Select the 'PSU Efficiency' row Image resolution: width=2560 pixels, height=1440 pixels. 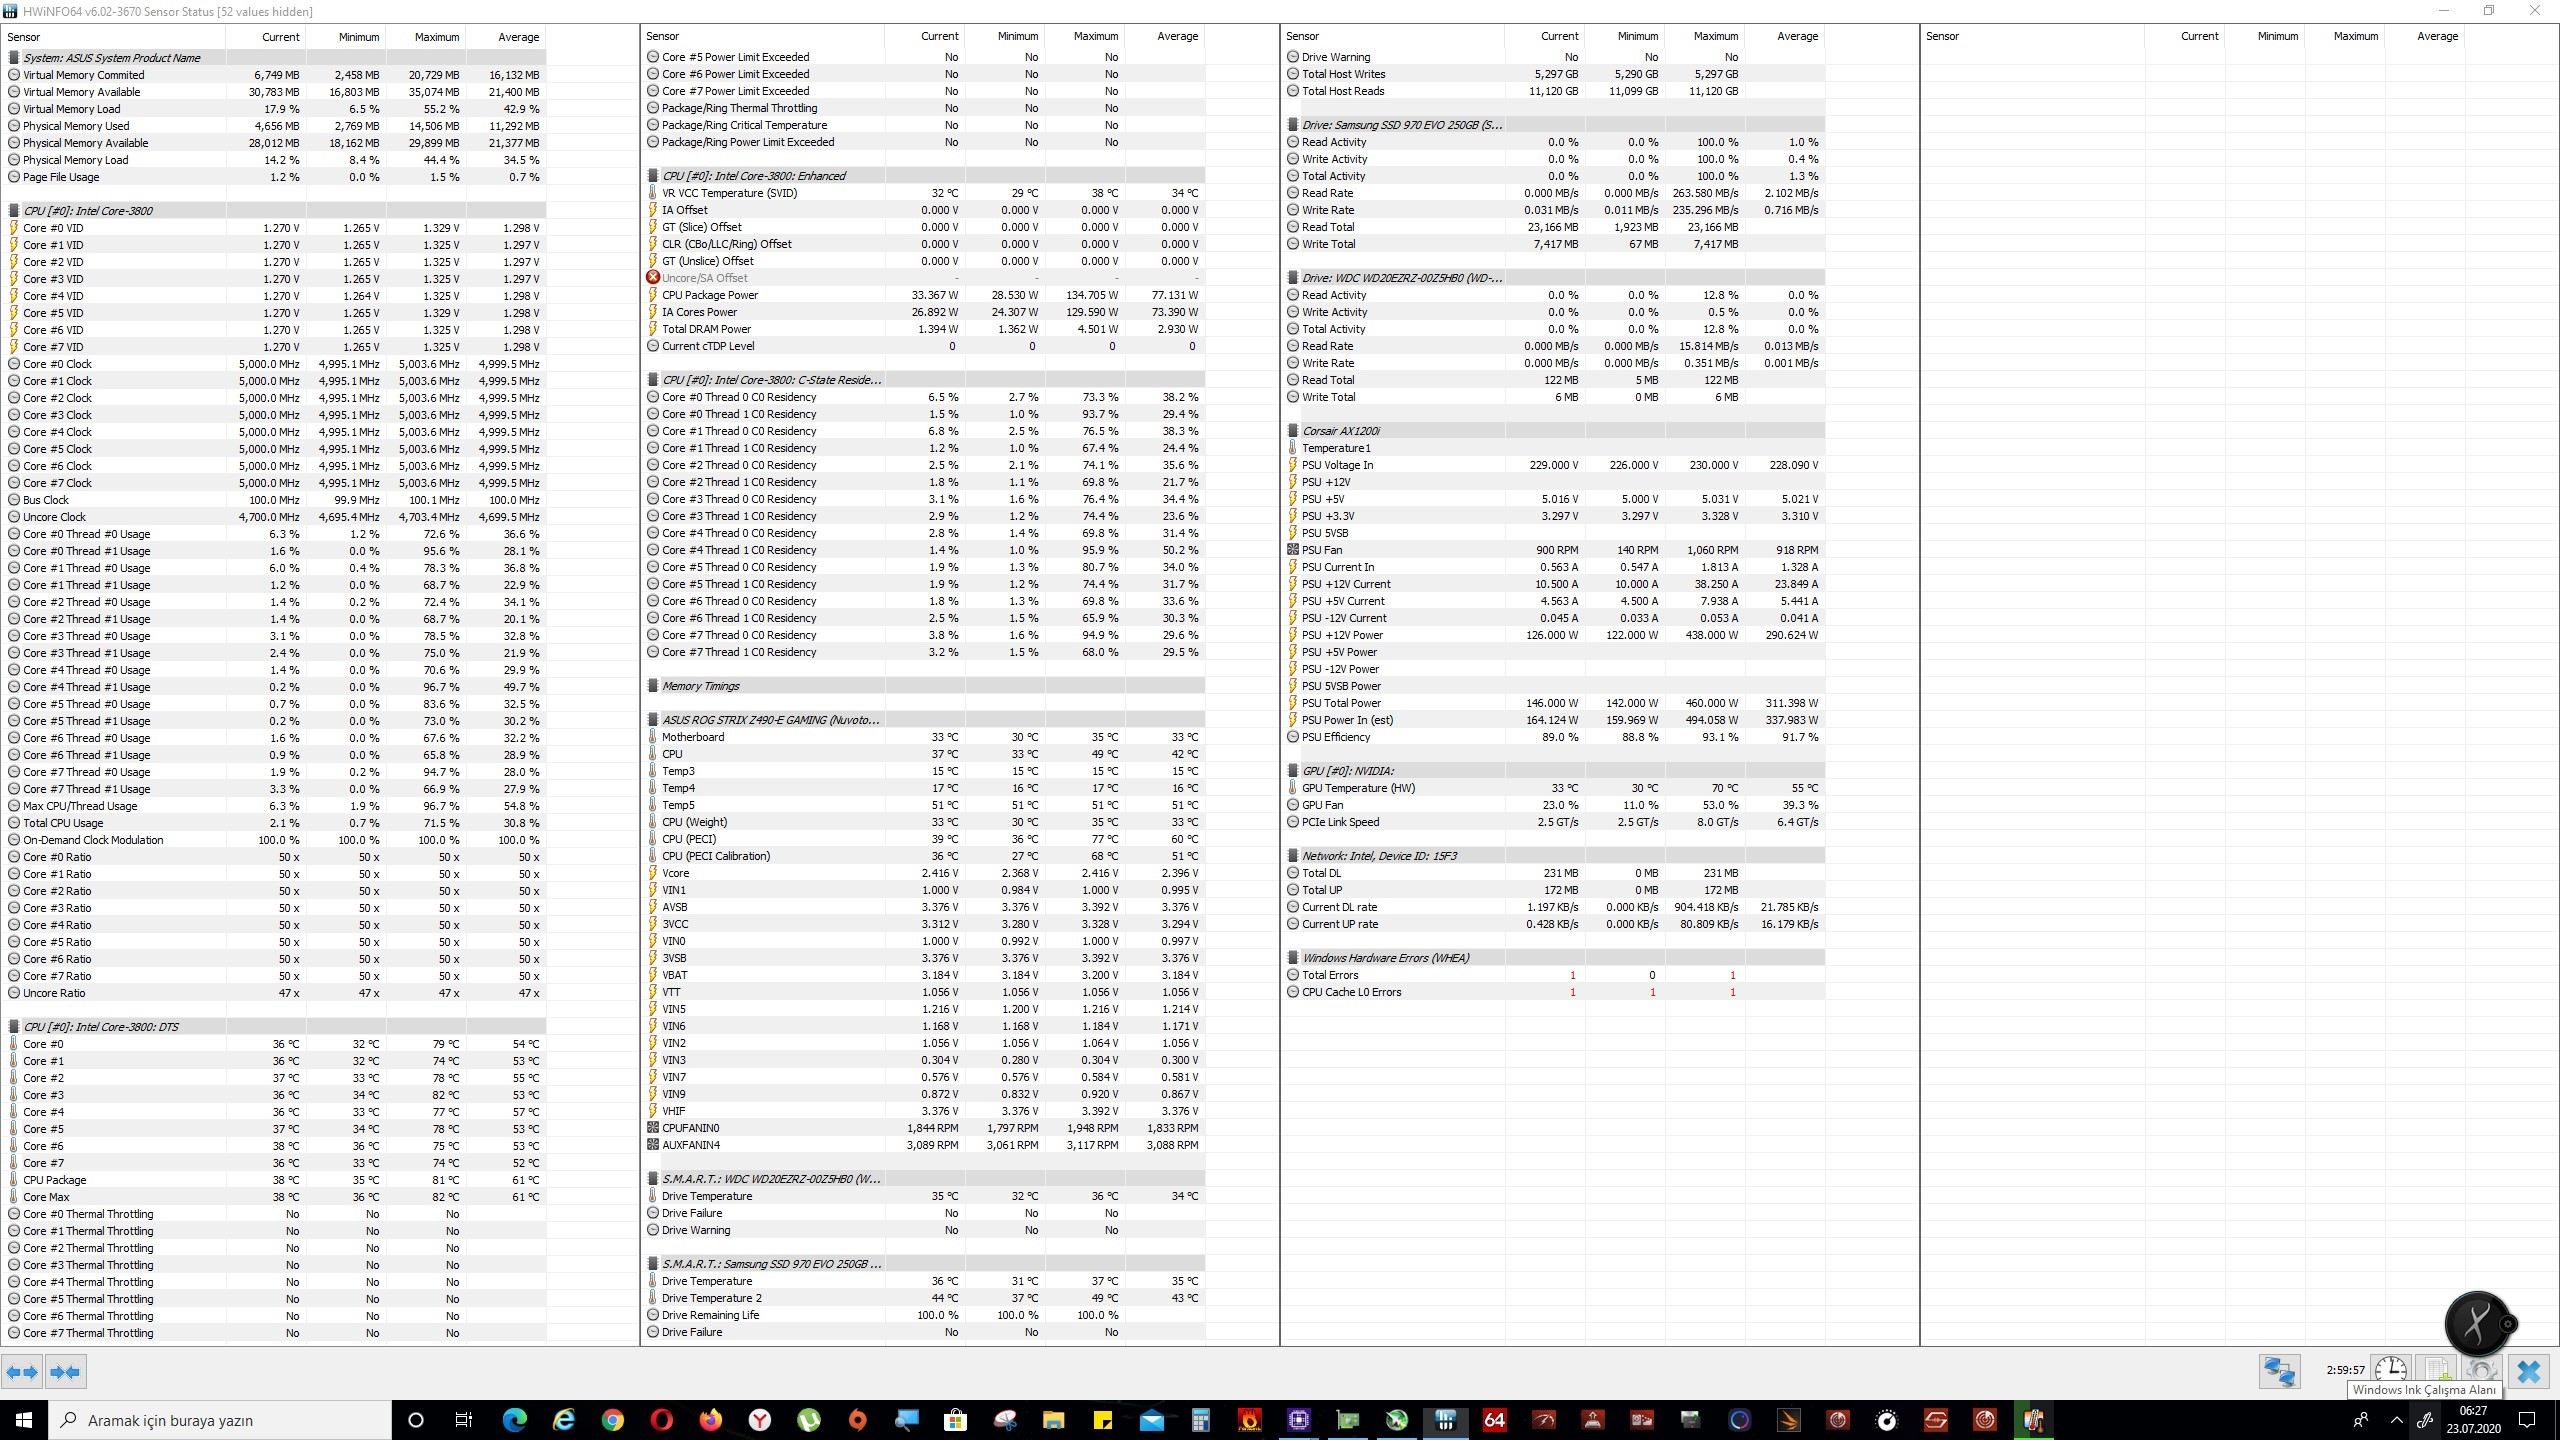pyautogui.click(x=1553, y=737)
